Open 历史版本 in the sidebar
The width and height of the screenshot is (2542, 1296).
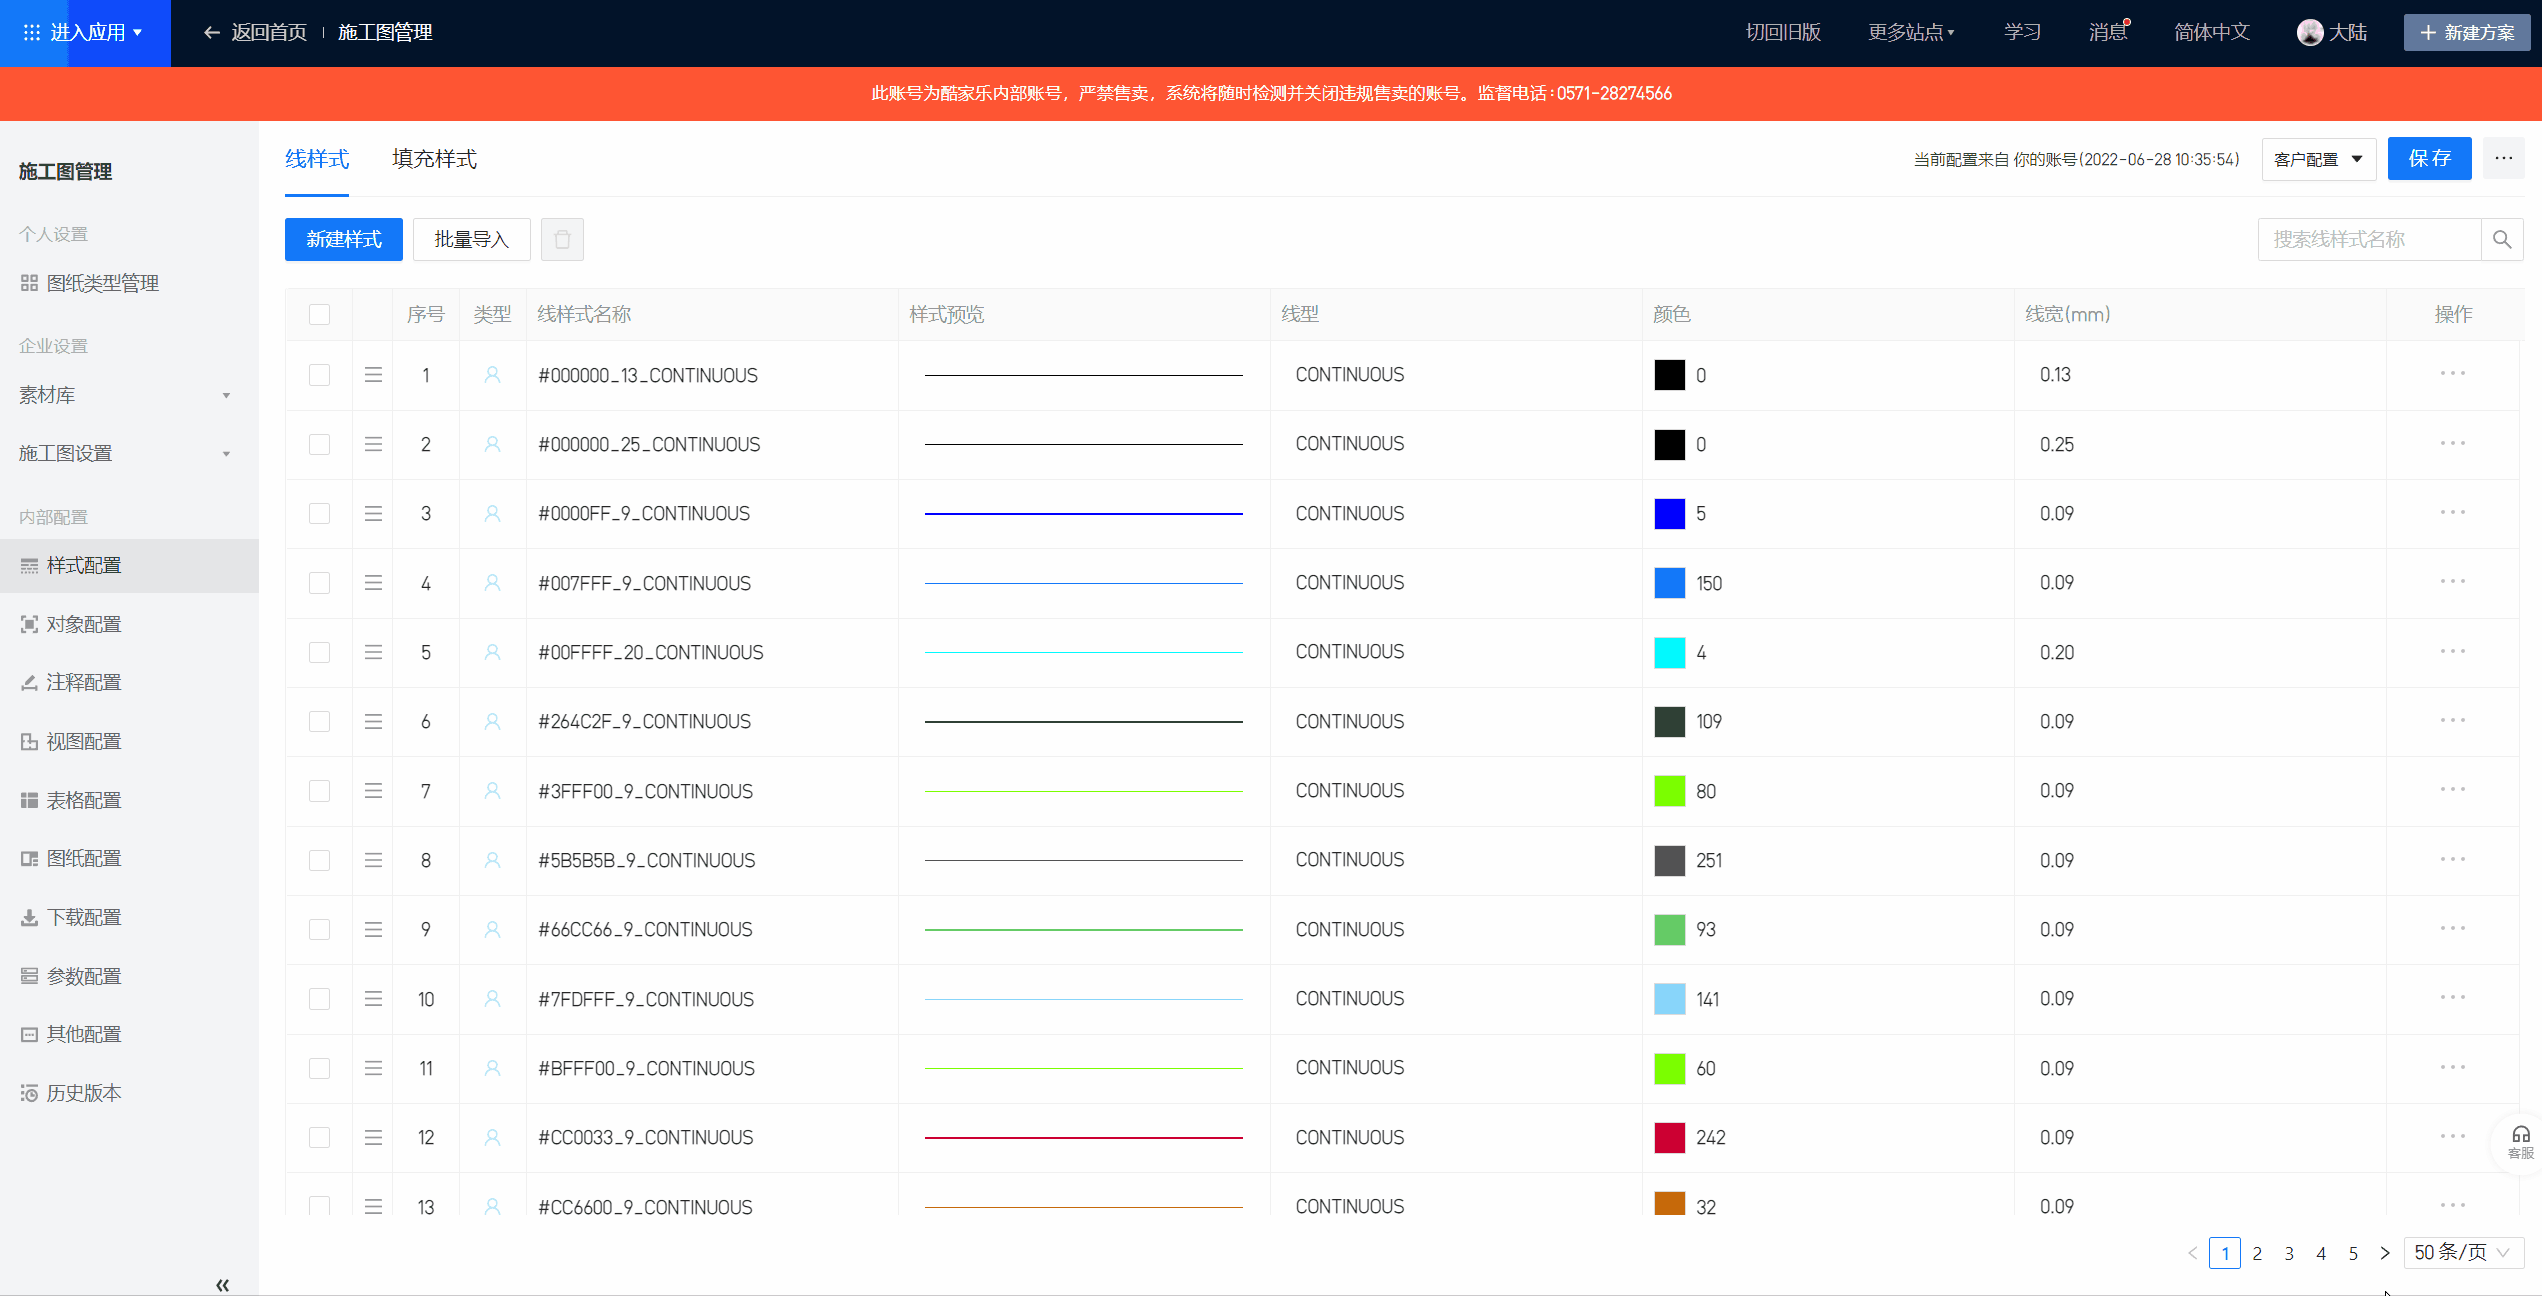tap(84, 1093)
